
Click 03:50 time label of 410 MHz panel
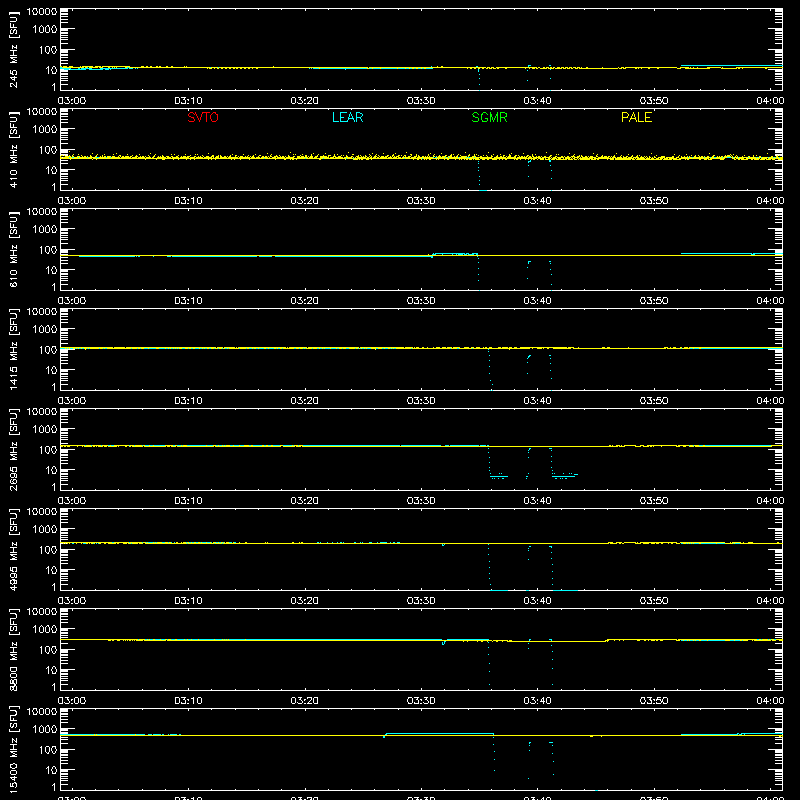click(654, 201)
